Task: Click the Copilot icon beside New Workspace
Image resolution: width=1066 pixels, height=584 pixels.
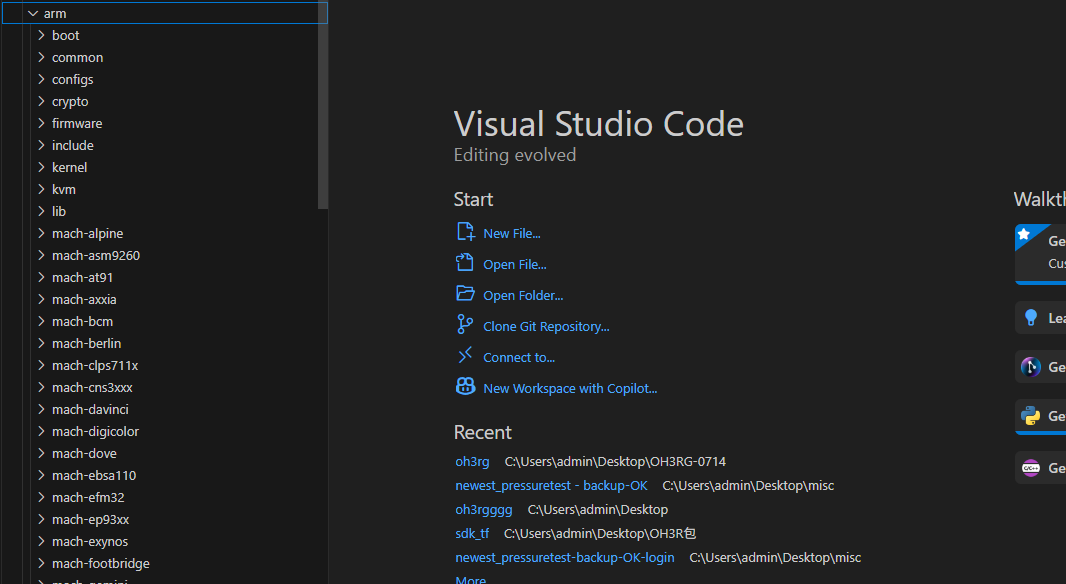Action: (465, 387)
